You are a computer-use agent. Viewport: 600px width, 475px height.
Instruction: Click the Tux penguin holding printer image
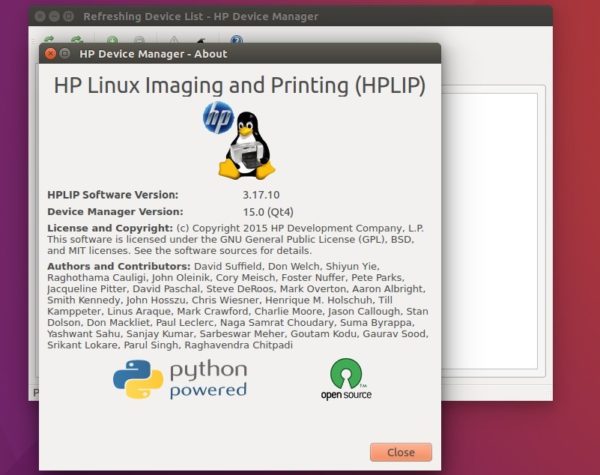[x=247, y=146]
